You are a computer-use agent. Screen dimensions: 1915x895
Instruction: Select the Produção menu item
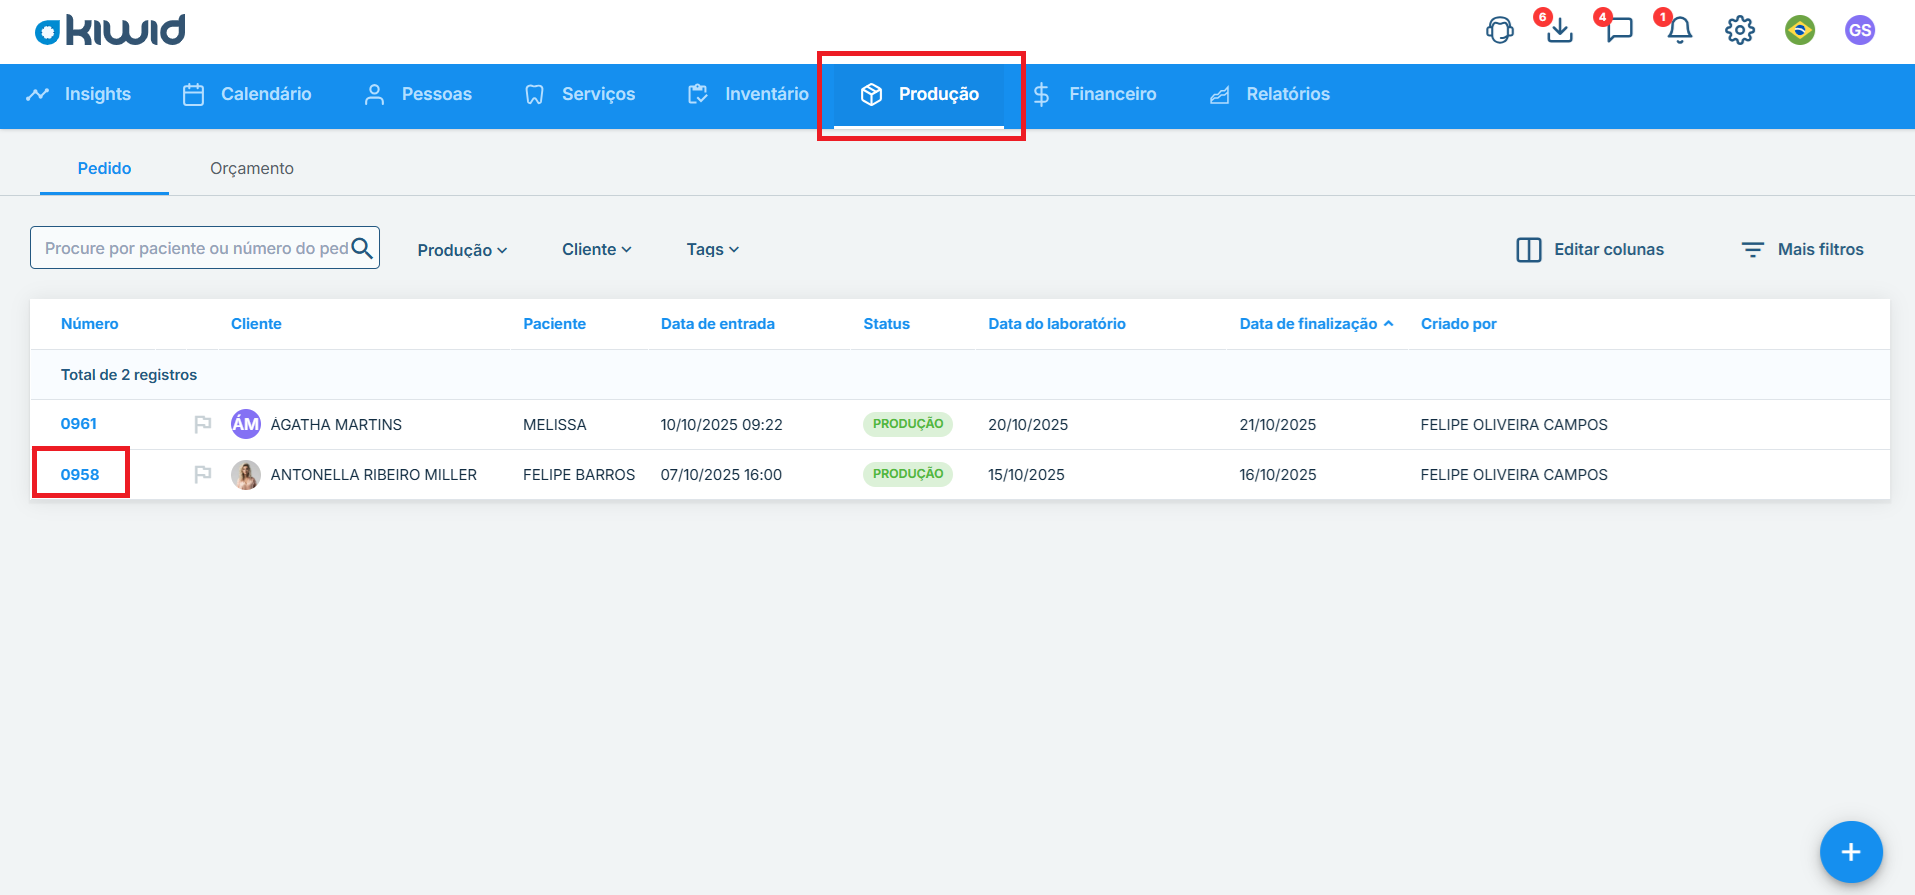tap(920, 94)
